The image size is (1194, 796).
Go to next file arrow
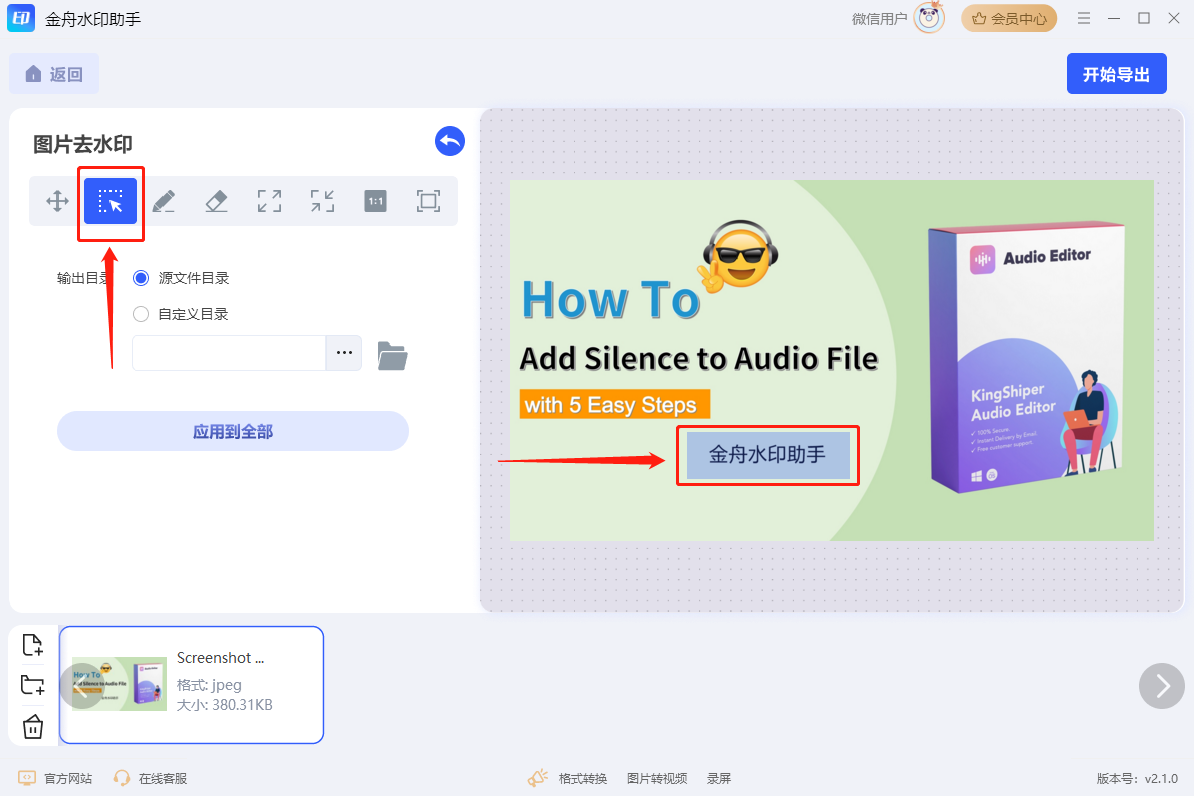click(x=1162, y=686)
